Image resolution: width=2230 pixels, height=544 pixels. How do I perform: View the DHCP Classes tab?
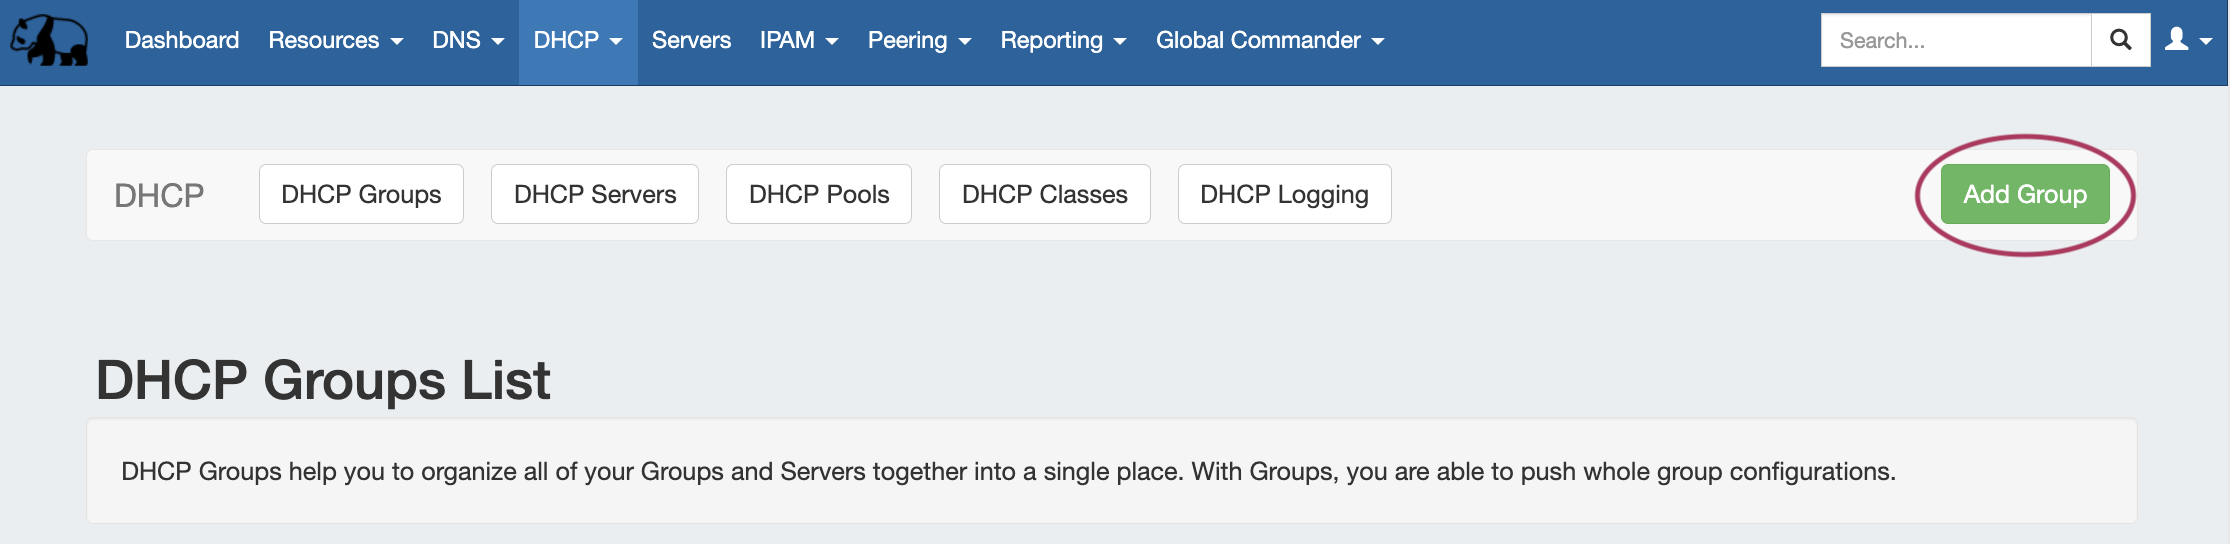pos(1044,194)
